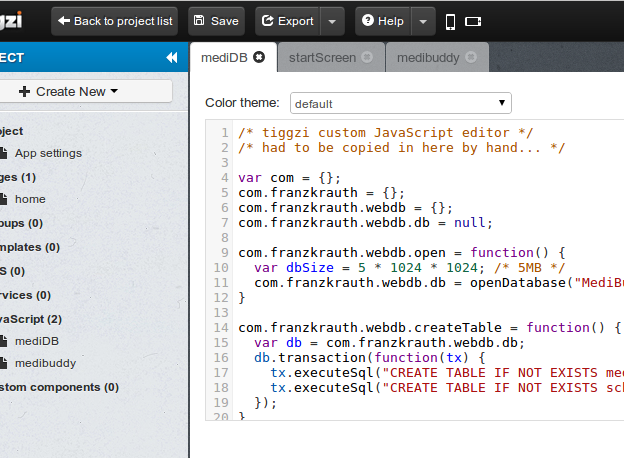Viewport: 624px width, 458px height.
Task: Click the file icon beside medibuddy script
Action: (x=4, y=363)
